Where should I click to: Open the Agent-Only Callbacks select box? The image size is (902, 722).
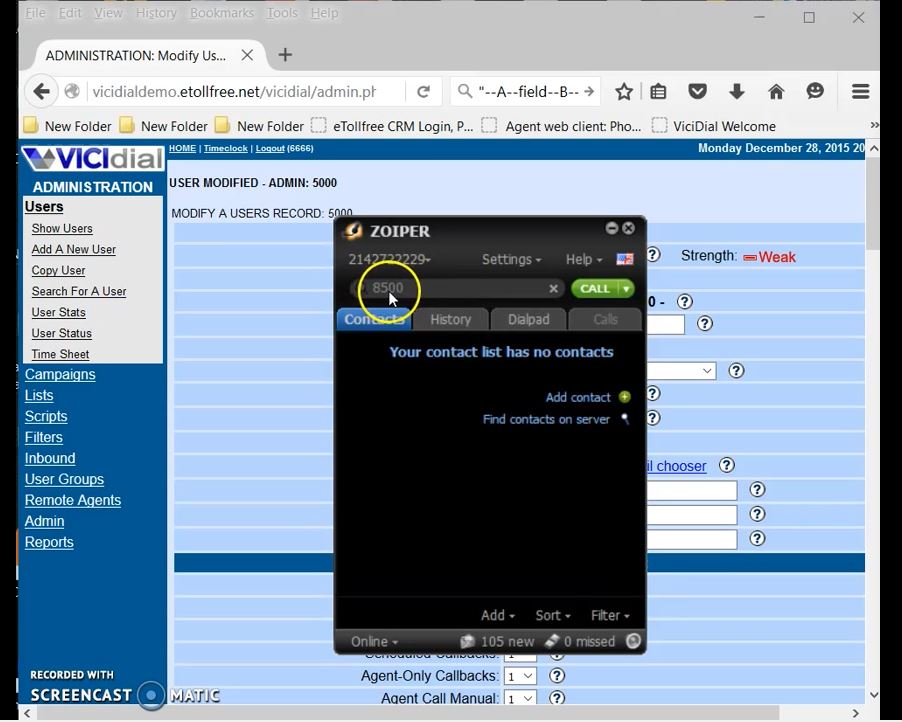point(520,676)
